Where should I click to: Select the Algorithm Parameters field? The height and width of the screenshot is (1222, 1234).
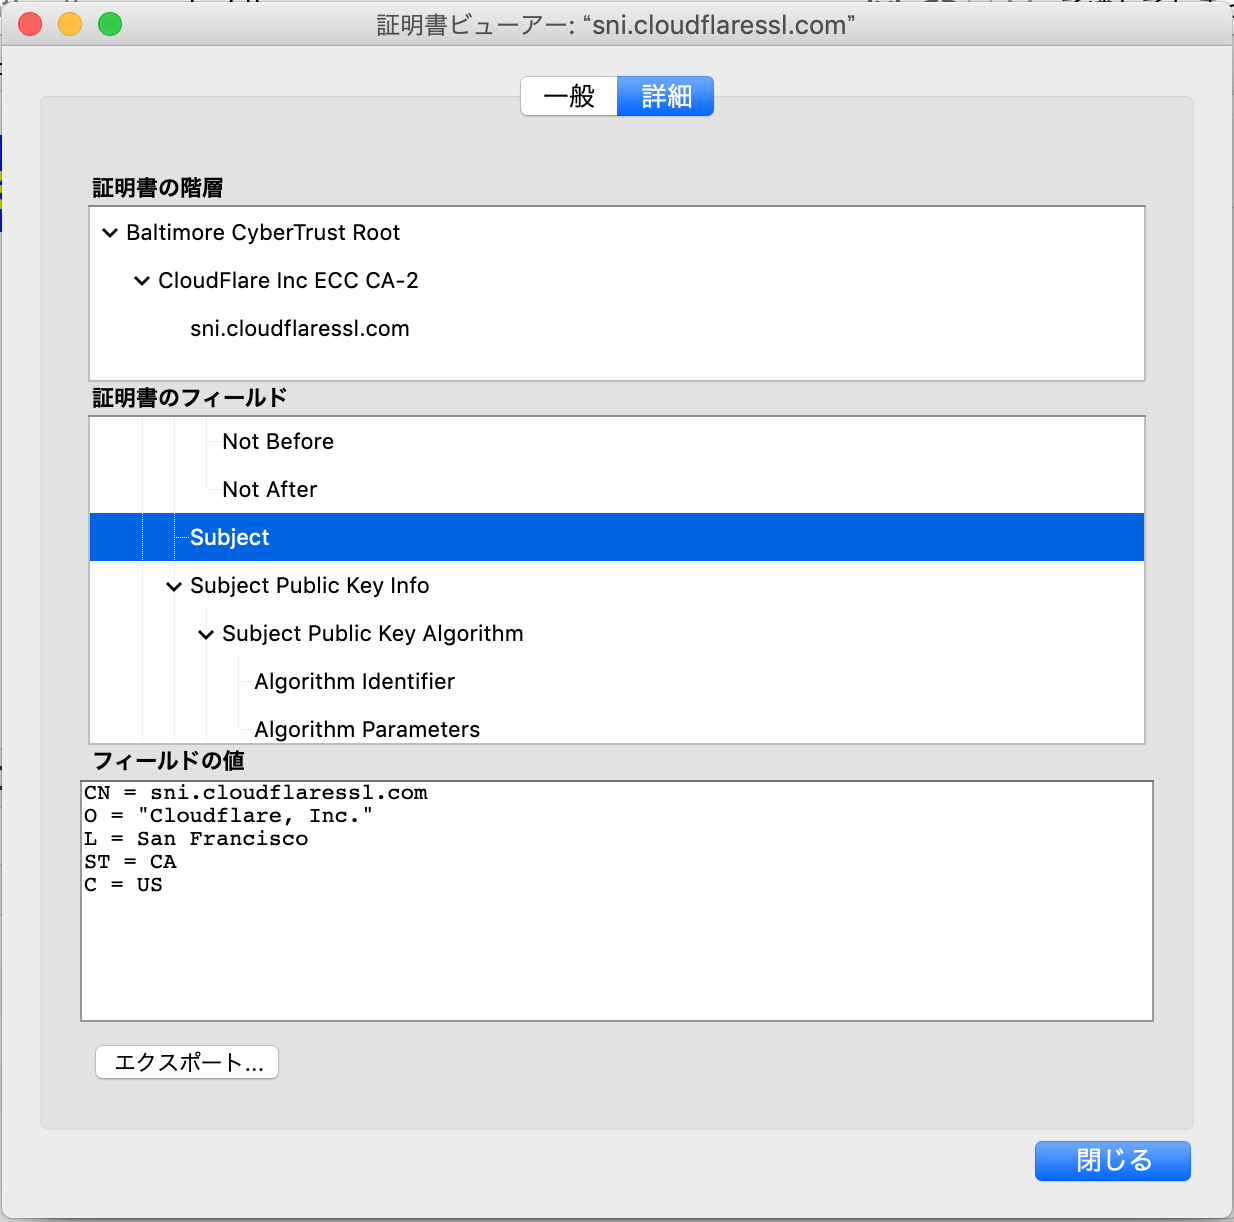coord(367,730)
